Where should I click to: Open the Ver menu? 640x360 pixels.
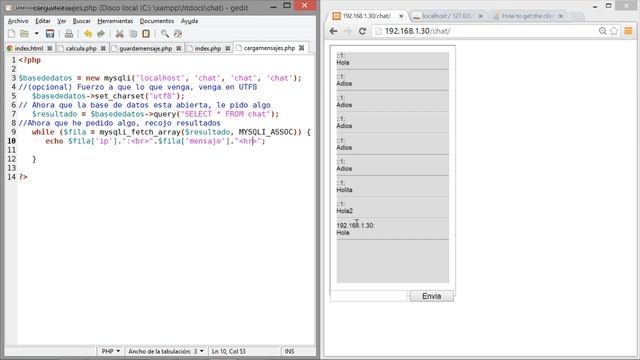pos(62,21)
